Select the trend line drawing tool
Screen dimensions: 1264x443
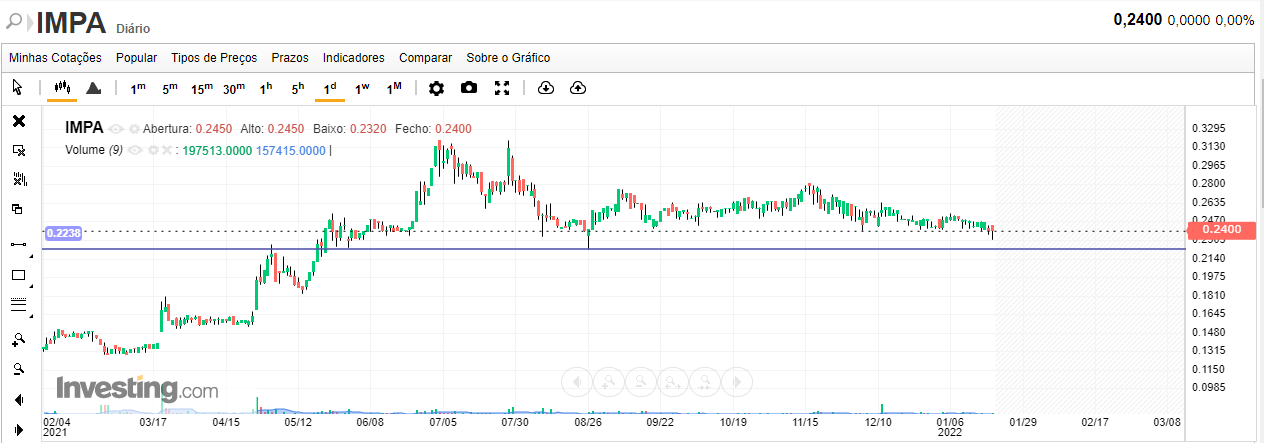tap(17, 243)
